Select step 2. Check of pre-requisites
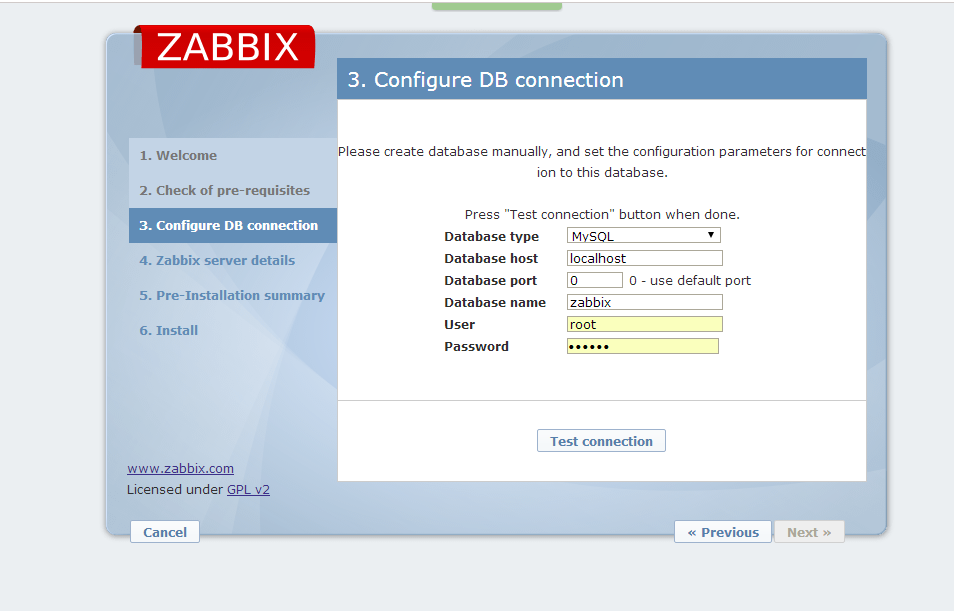 point(233,190)
